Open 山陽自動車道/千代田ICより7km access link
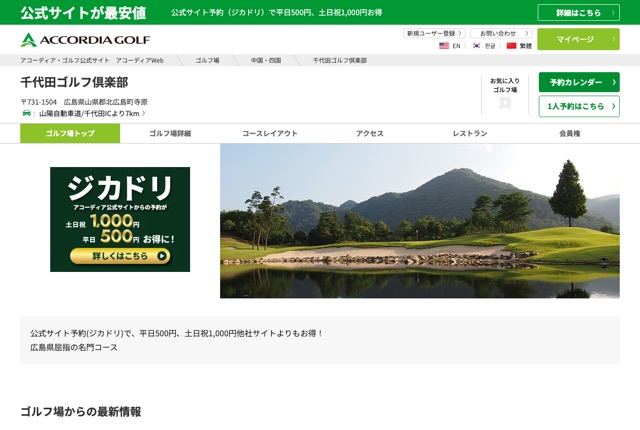This screenshot has width=640, height=430. coord(92,113)
